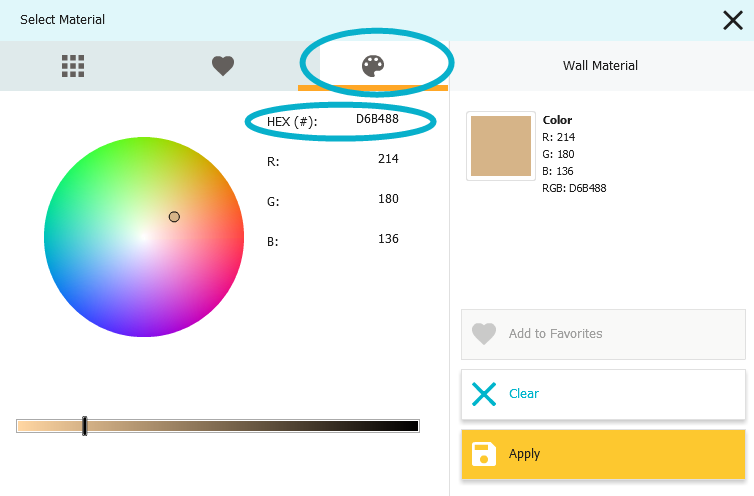The image size is (754, 496).
Task: Click the bold 'Color' label
Action: pos(557,120)
